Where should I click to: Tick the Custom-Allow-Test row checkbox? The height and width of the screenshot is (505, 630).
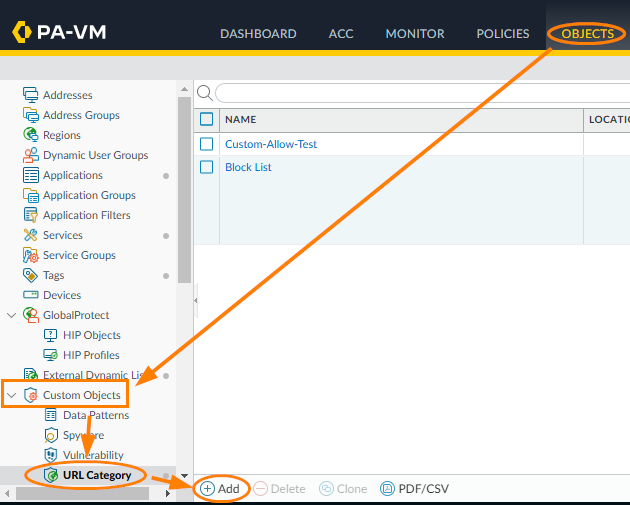(207, 144)
